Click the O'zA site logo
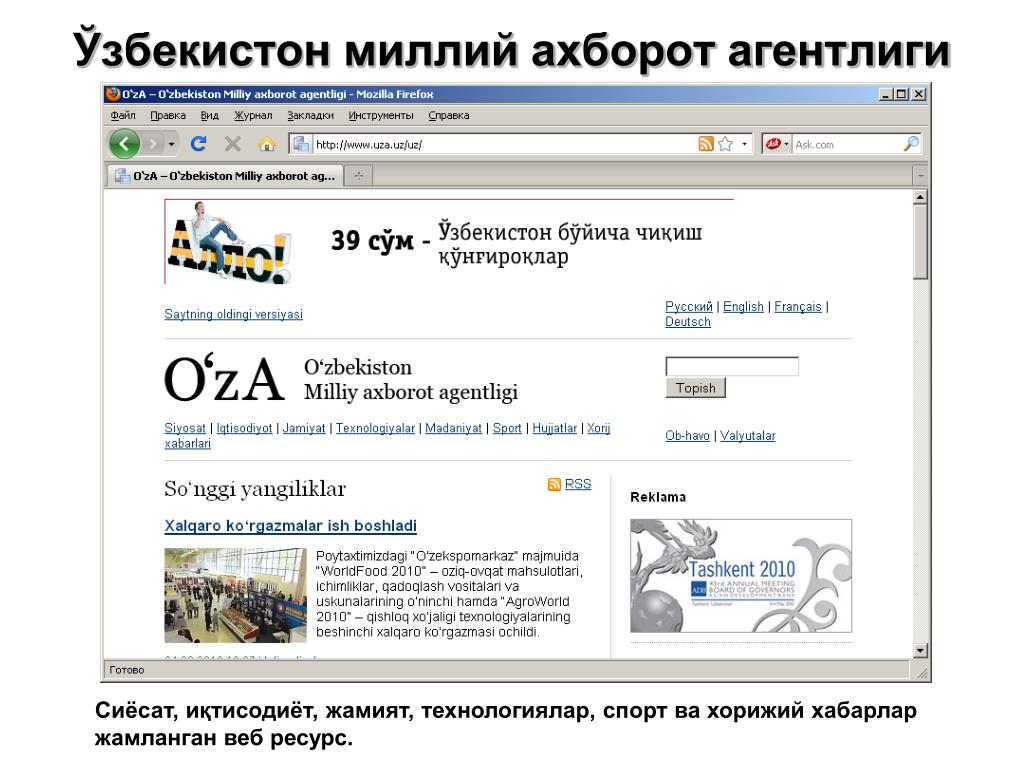1024x768 pixels. click(224, 379)
